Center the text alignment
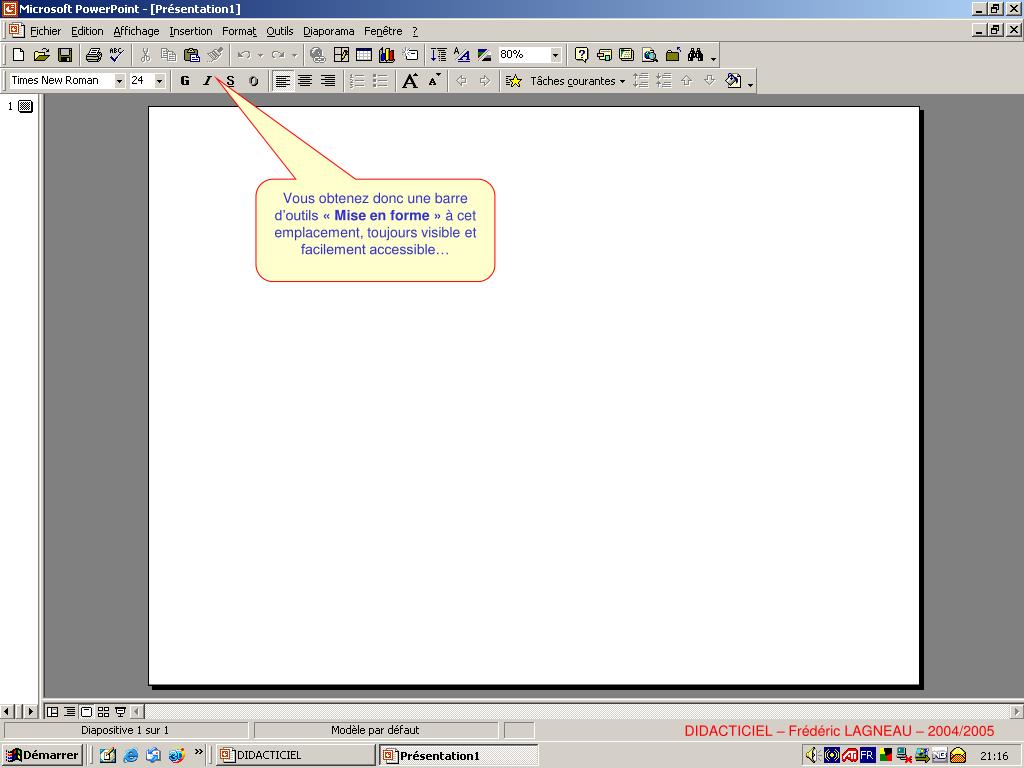The height and width of the screenshot is (768, 1024). (305, 81)
